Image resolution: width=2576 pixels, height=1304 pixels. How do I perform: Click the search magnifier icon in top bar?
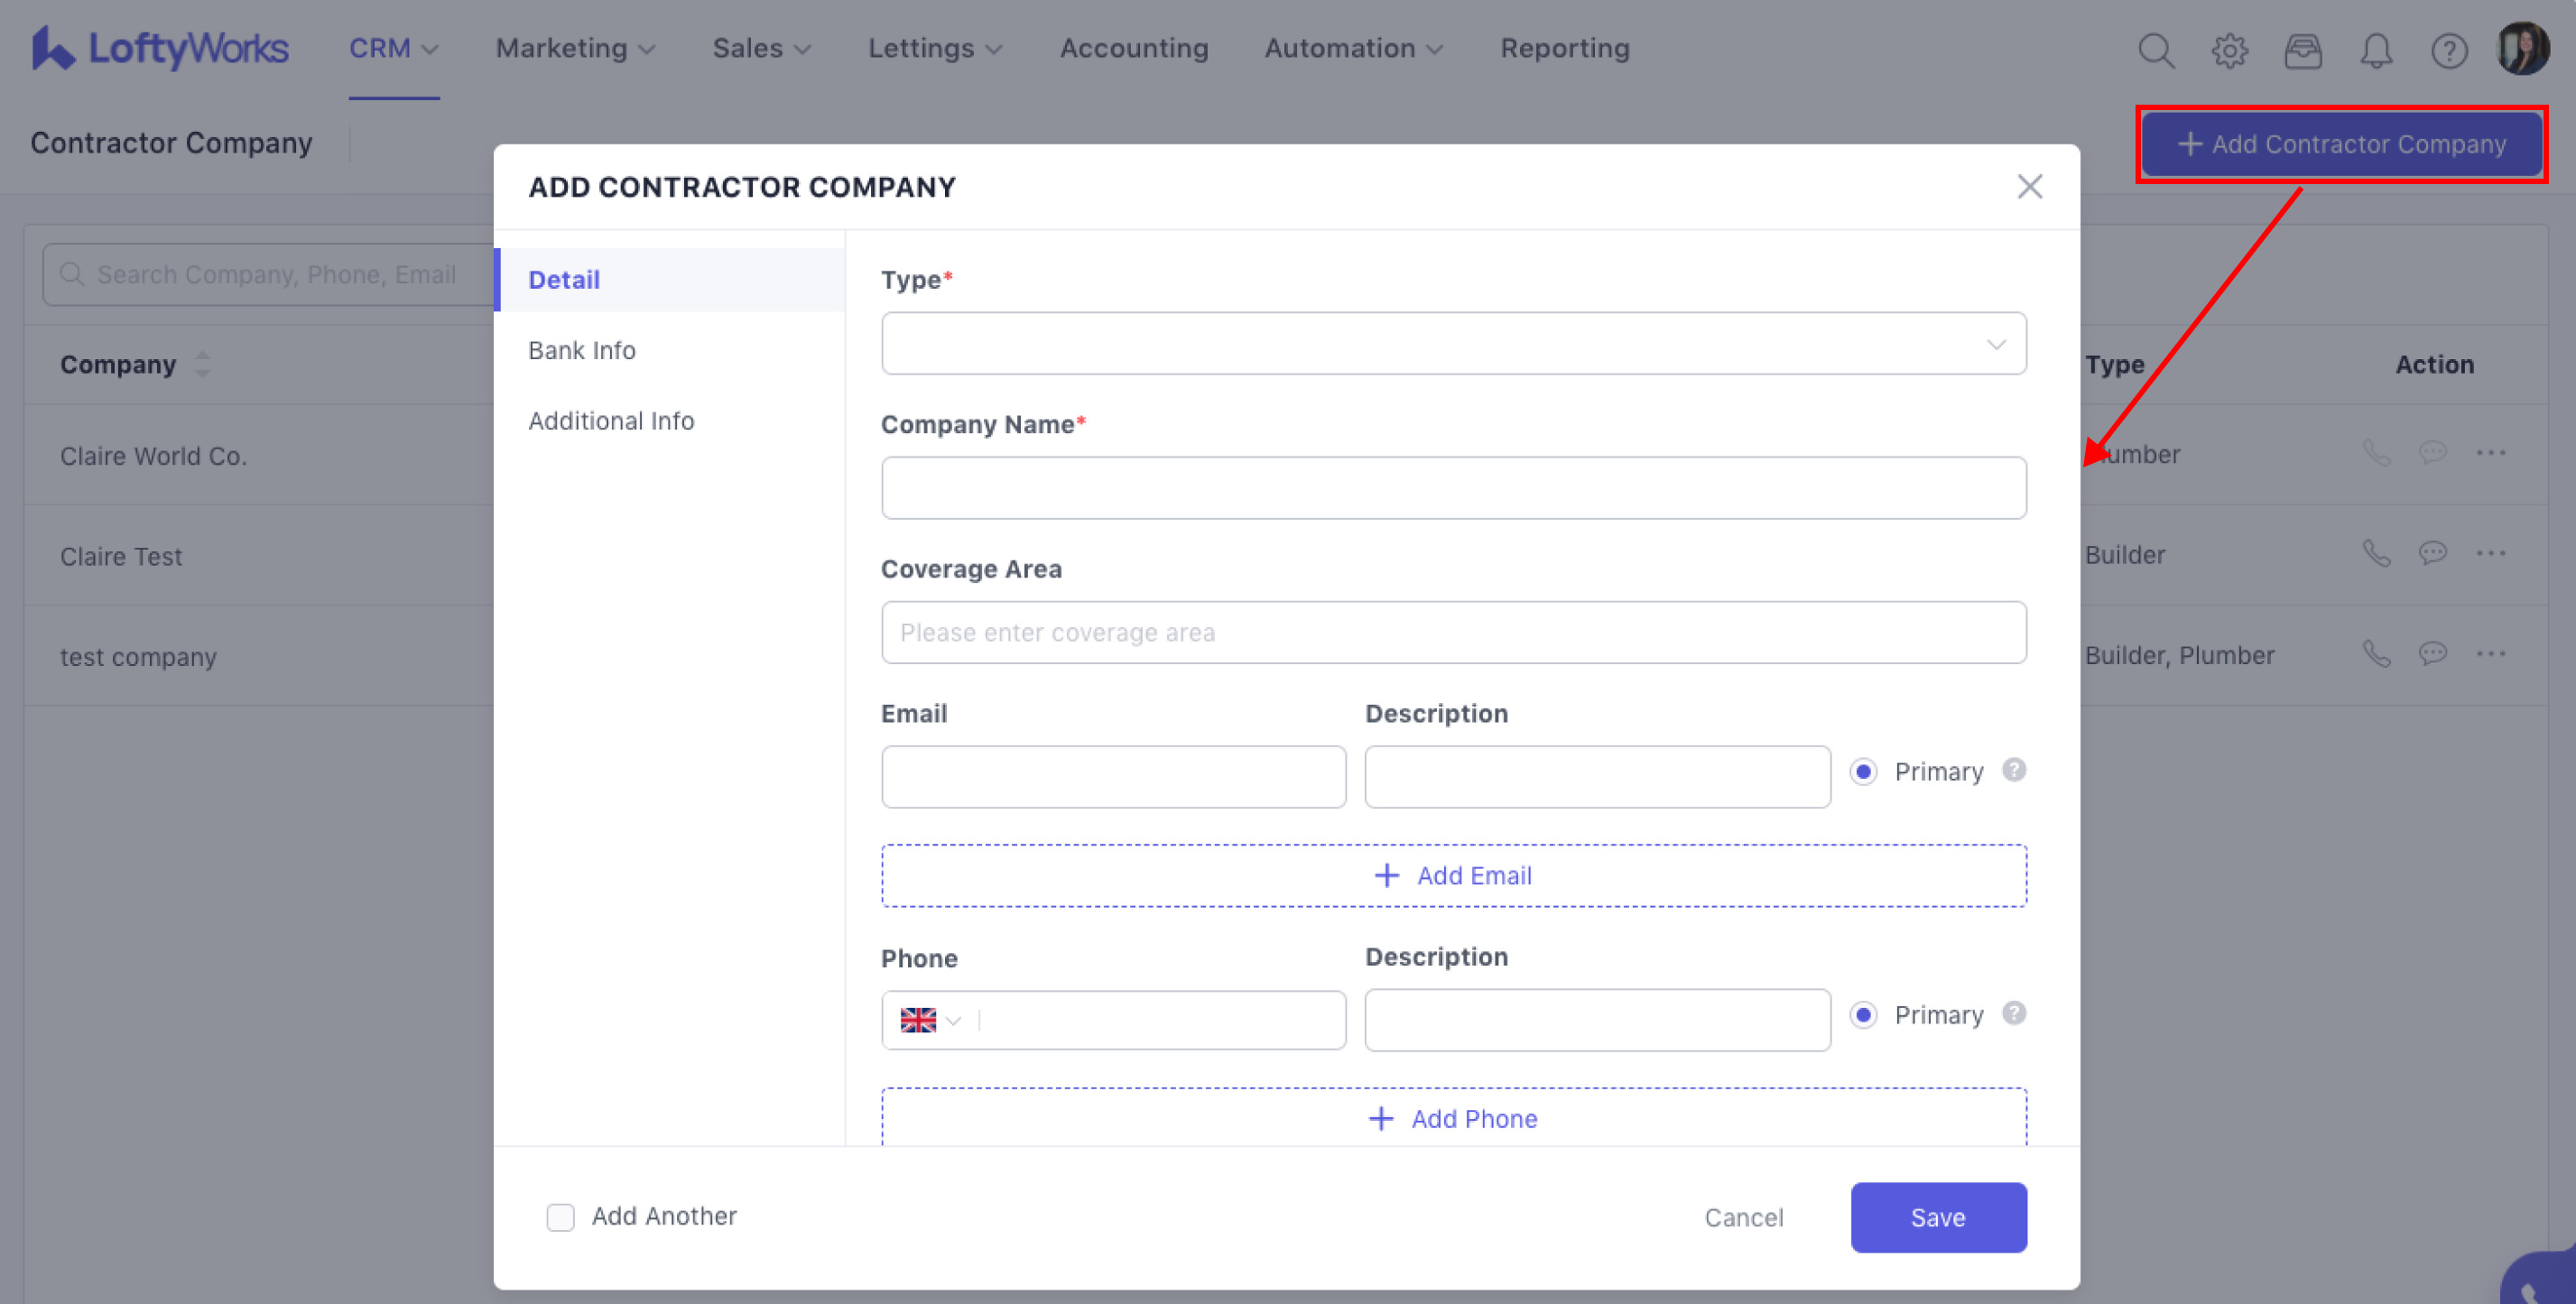click(2155, 50)
